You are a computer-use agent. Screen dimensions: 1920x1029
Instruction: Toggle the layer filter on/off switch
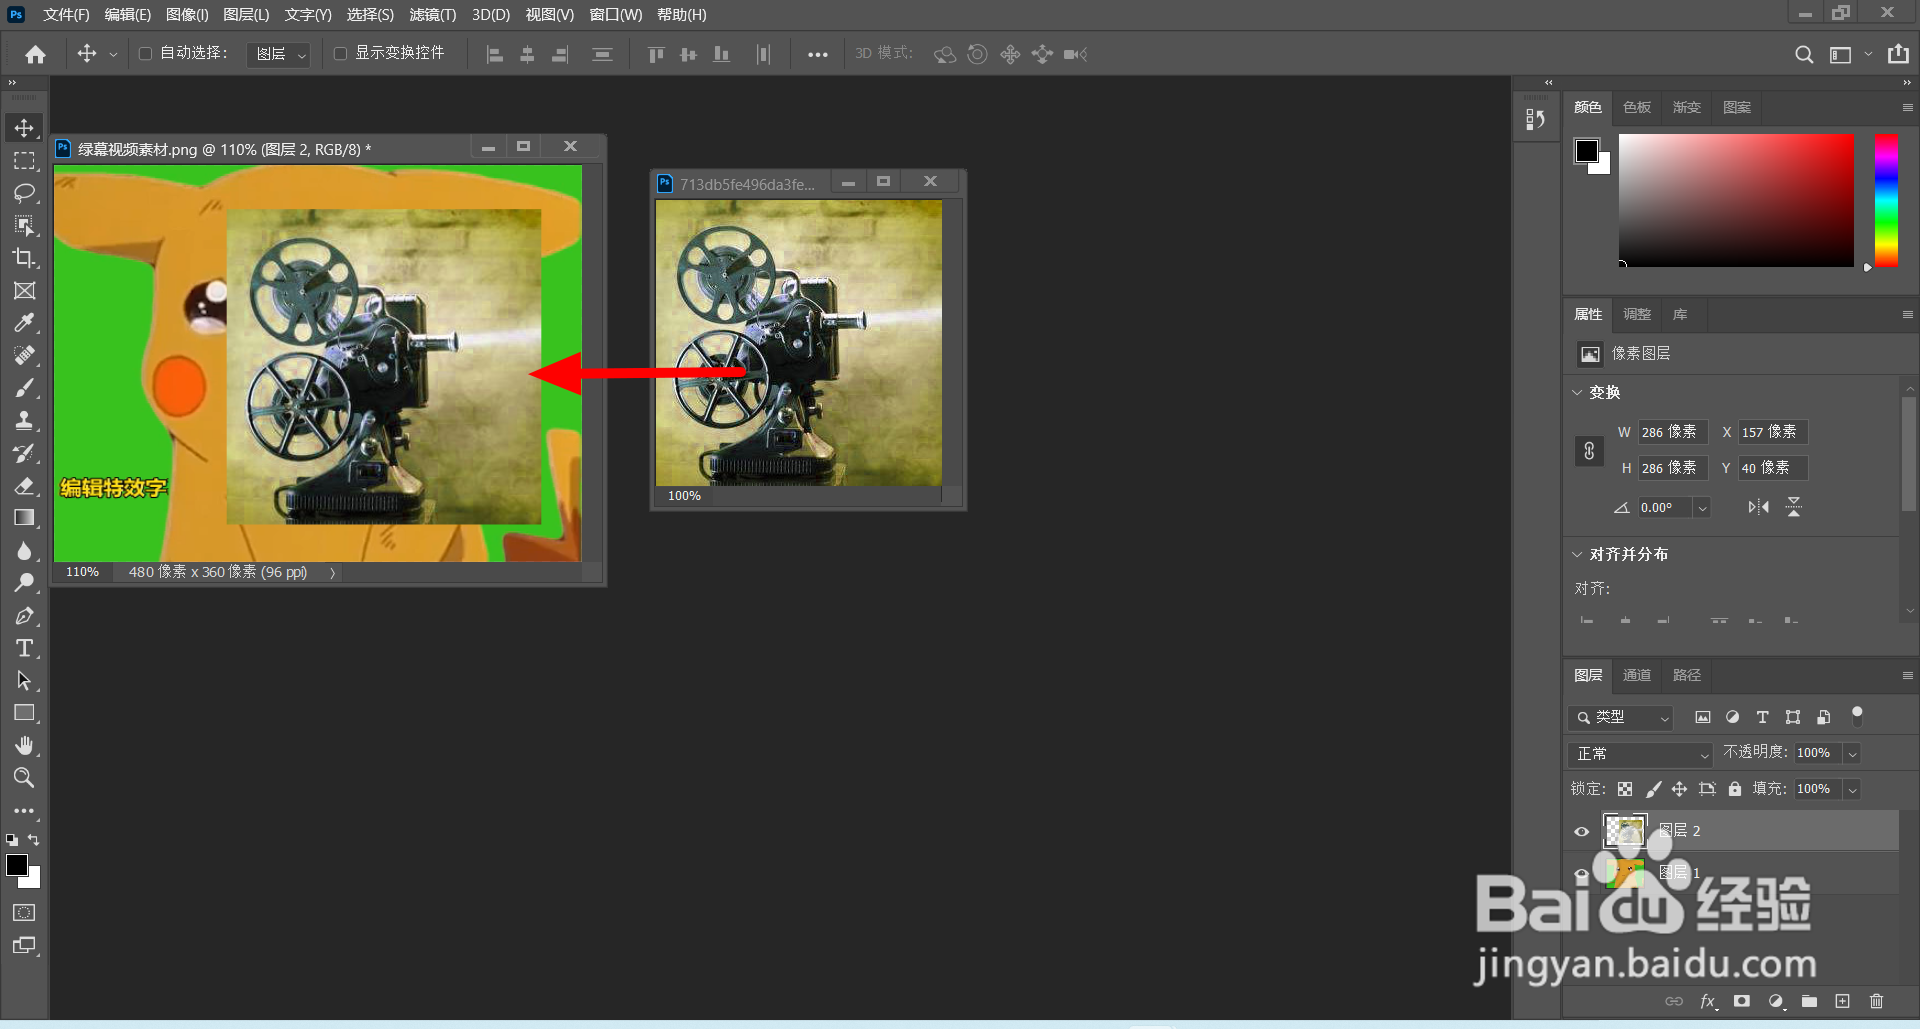point(1857,716)
